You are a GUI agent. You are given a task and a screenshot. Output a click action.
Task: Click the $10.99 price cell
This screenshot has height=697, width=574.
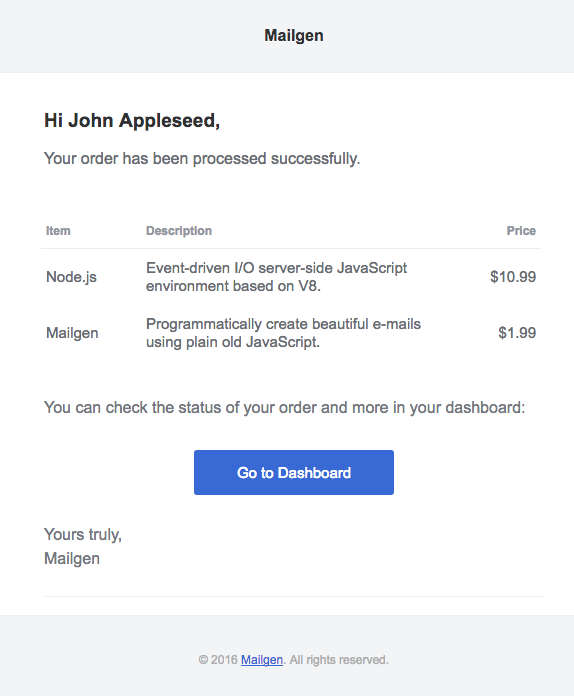513,276
